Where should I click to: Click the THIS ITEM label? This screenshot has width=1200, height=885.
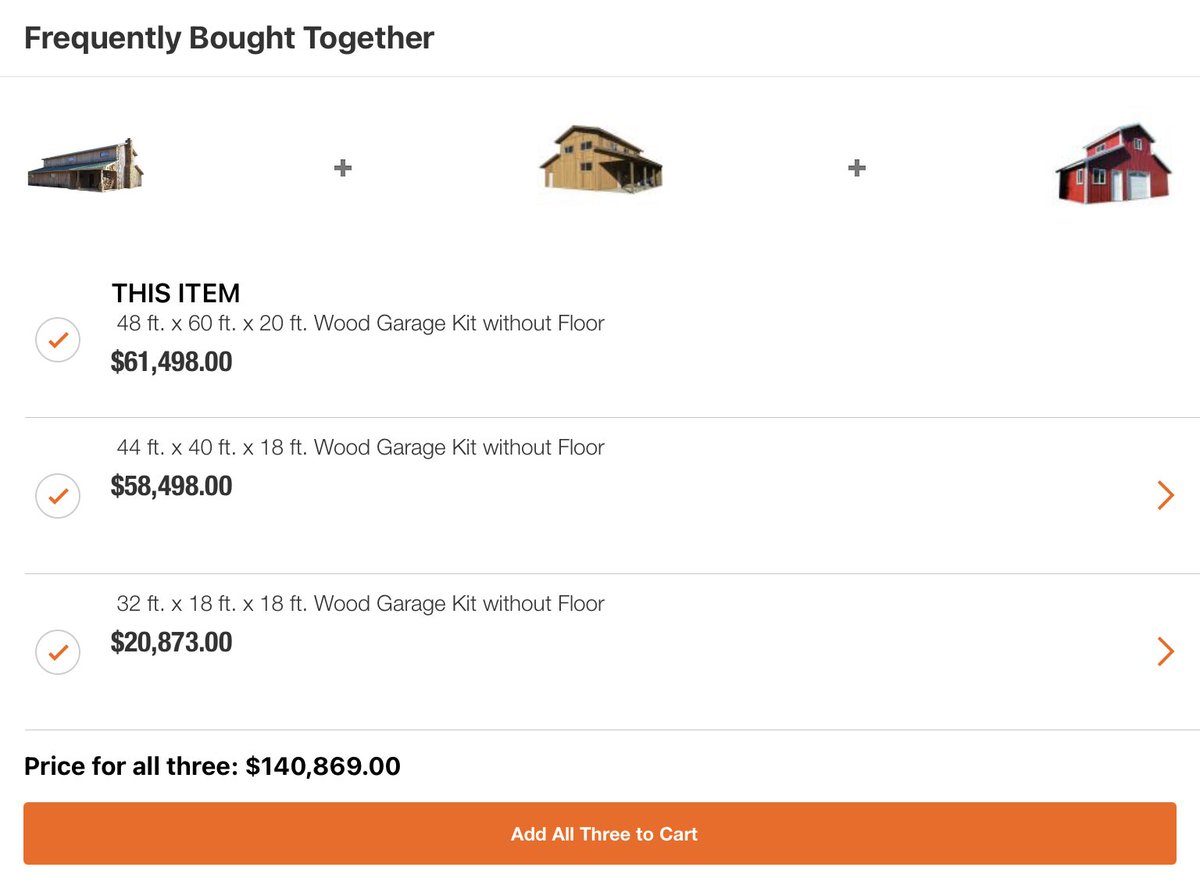click(176, 294)
